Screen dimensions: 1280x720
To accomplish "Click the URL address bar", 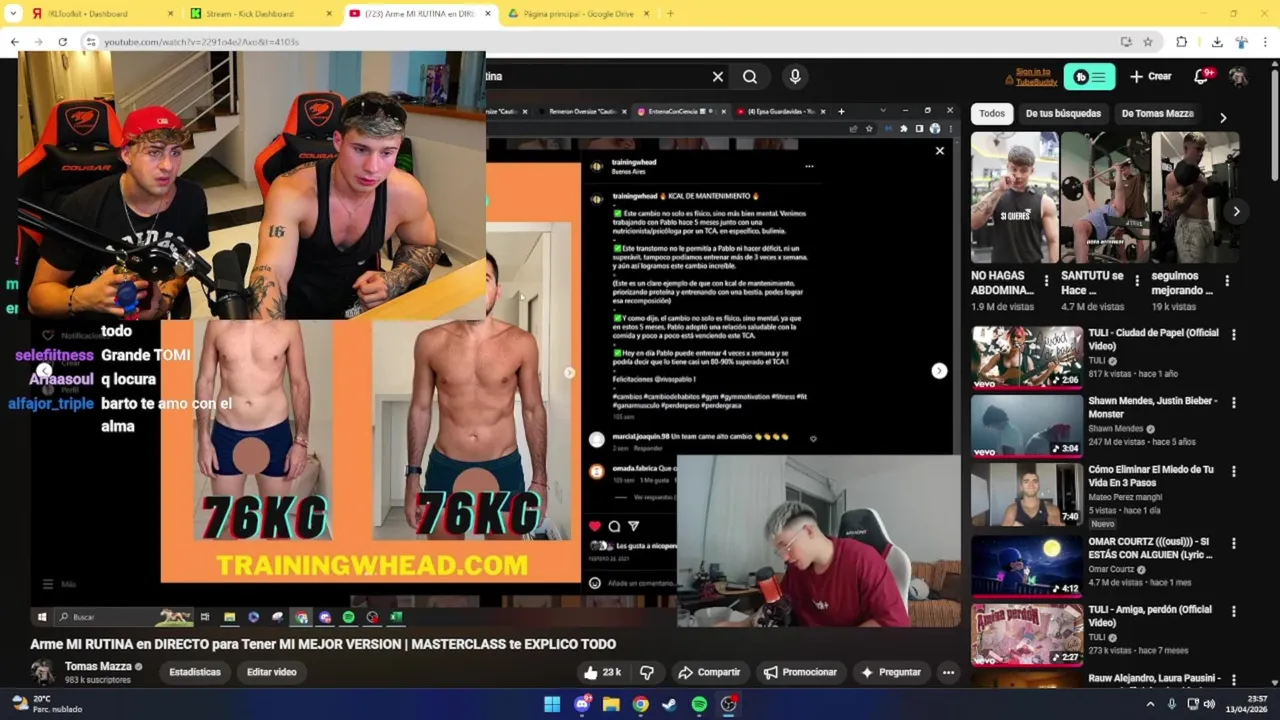I will coord(600,42).
